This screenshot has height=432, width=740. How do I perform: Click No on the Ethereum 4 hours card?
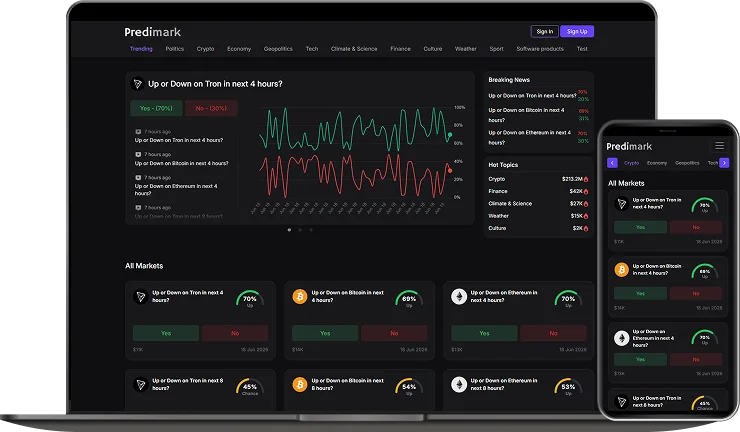pos(553,333)
